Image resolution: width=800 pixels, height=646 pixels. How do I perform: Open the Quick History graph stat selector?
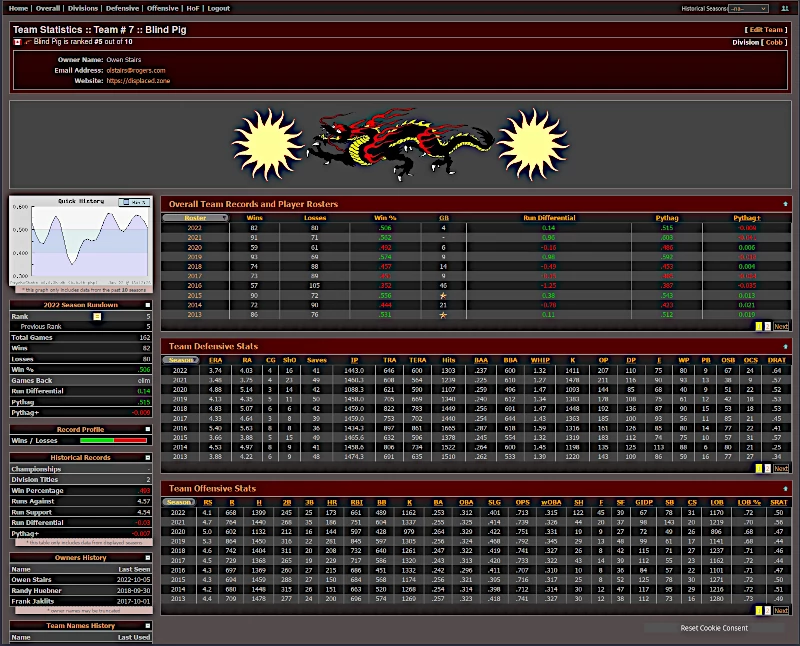point(134,202)
